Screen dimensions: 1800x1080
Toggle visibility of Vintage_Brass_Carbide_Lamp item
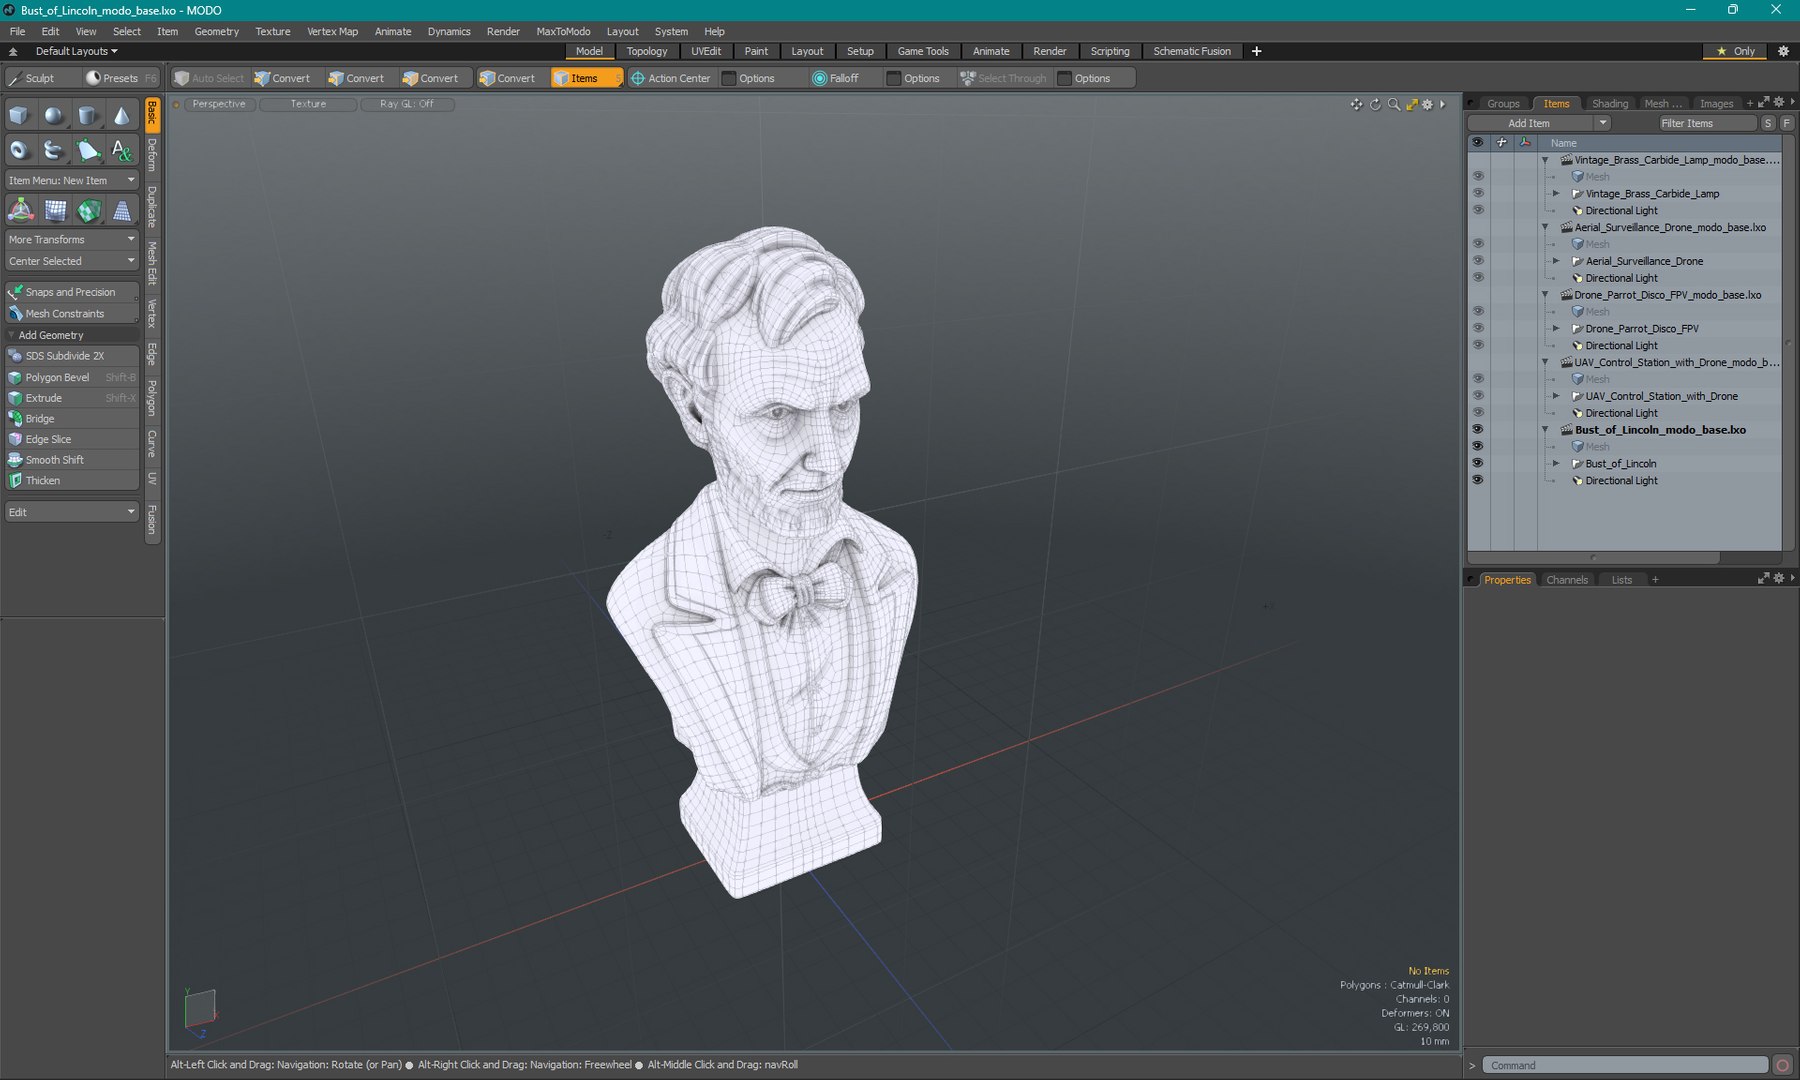[x=1477, y=193]
